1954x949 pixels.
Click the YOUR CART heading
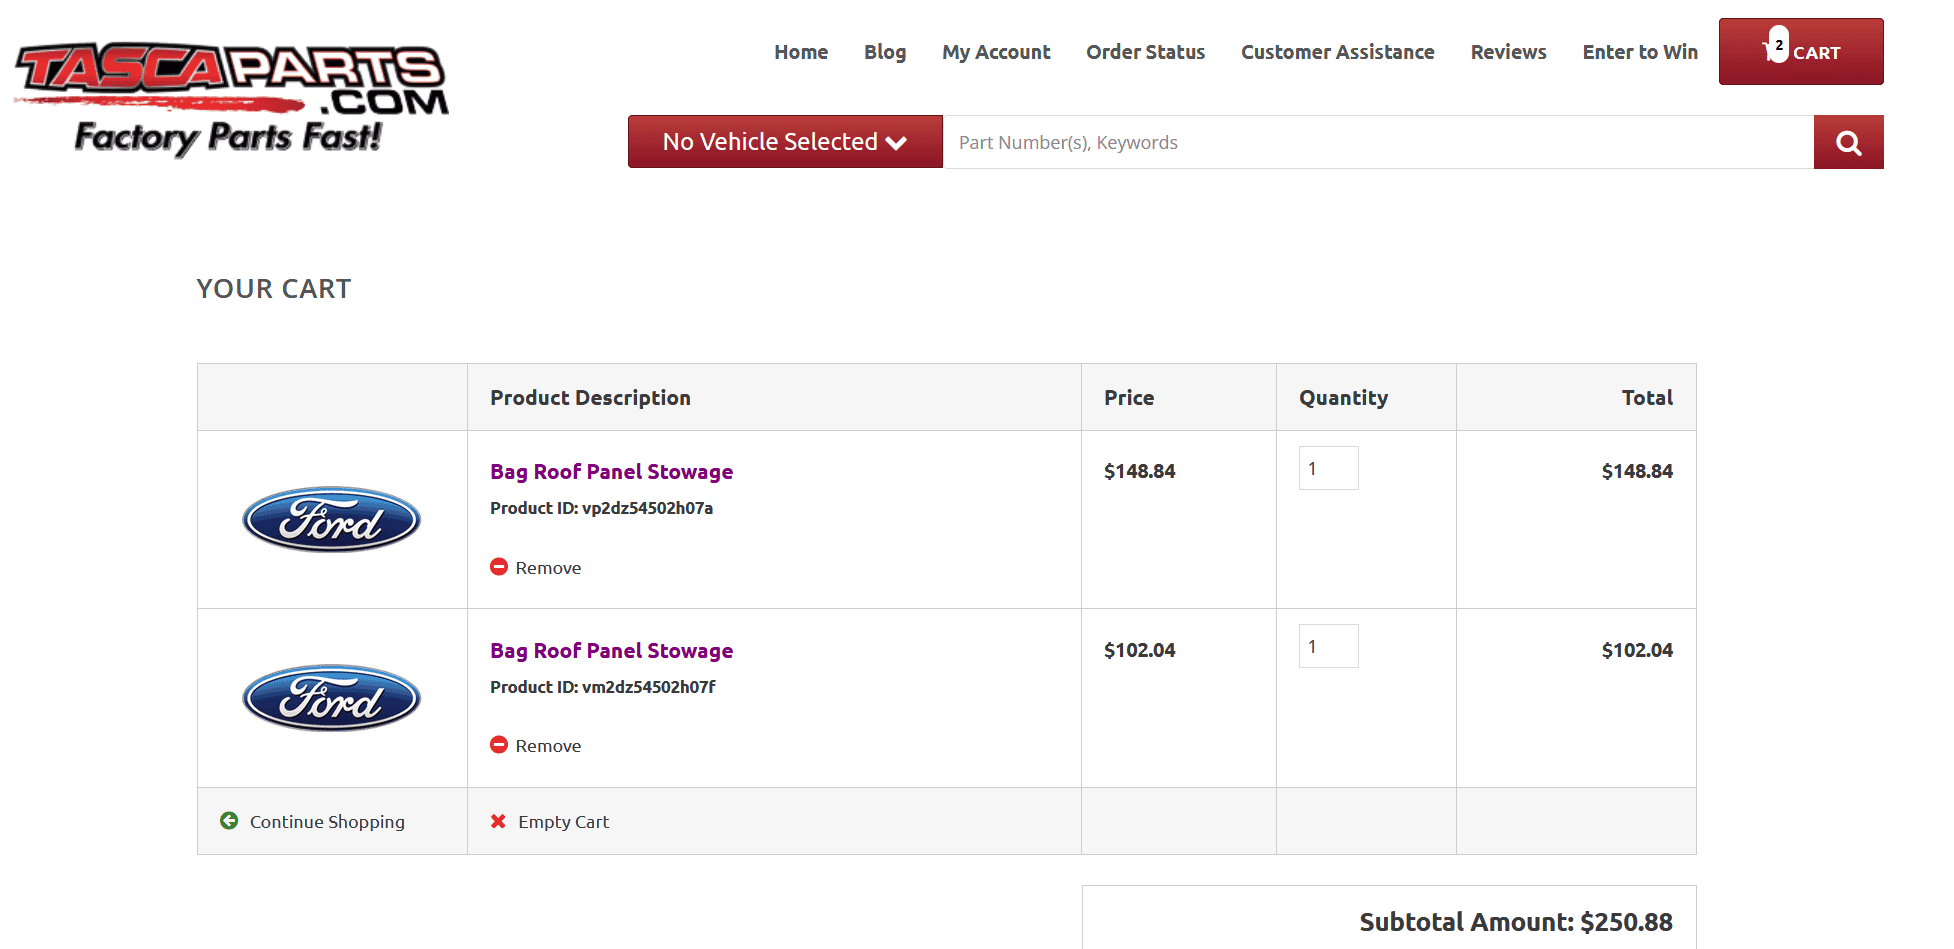coord(274,289)
